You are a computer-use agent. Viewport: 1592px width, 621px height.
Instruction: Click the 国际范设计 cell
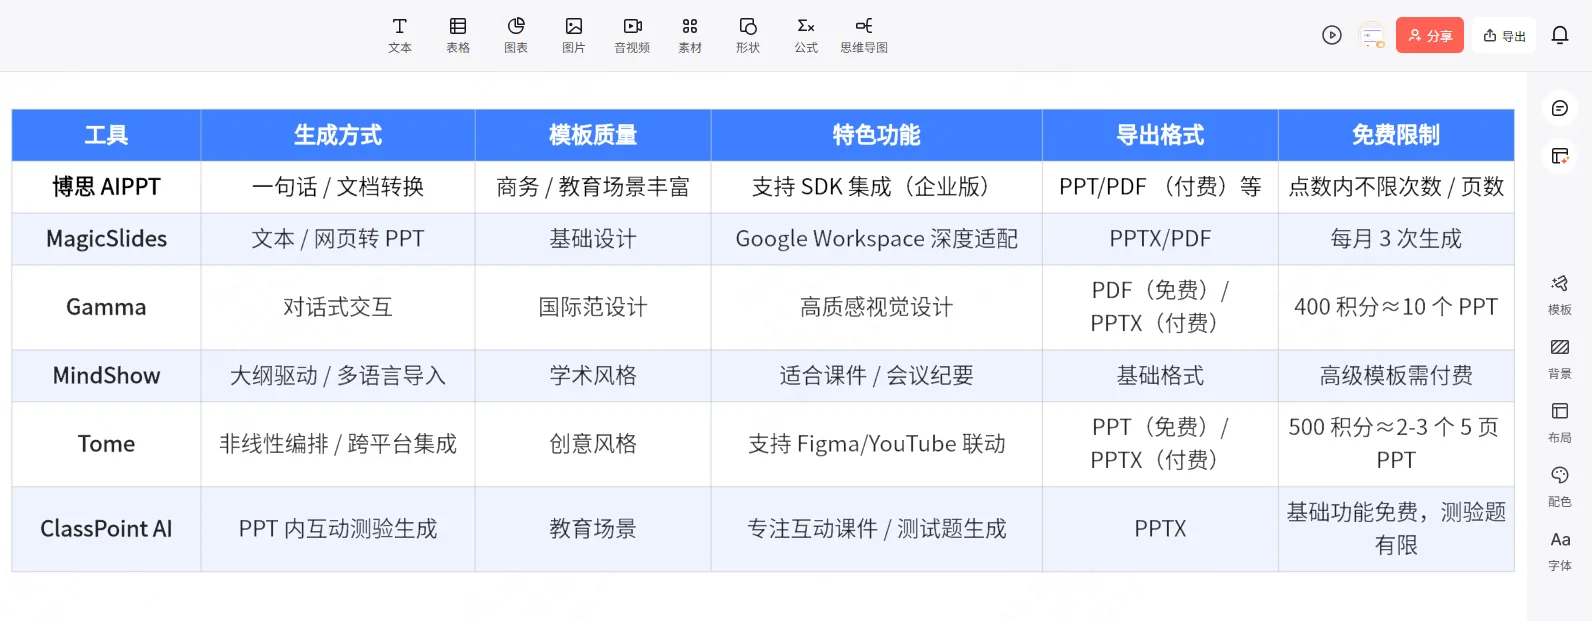593,307
